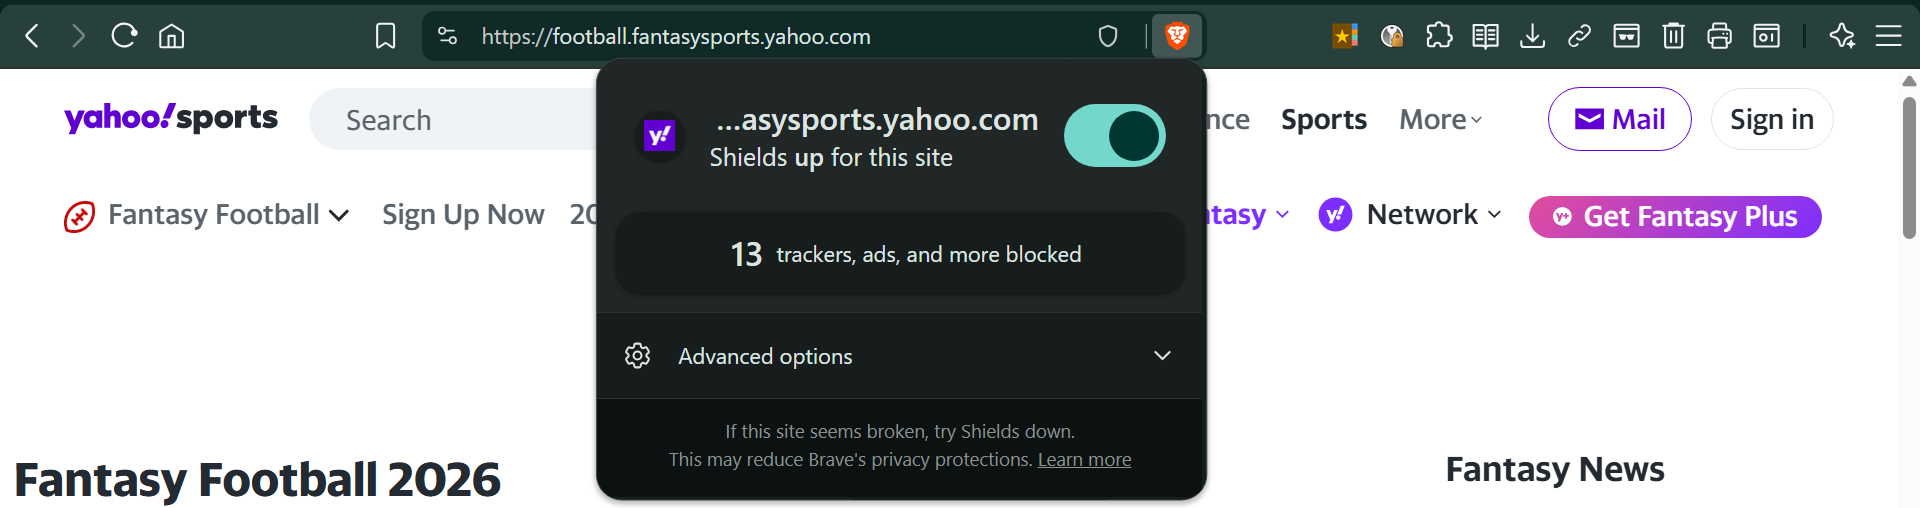Toggle Shields off for this site
1920x508 pixels.
point(1114,136)
